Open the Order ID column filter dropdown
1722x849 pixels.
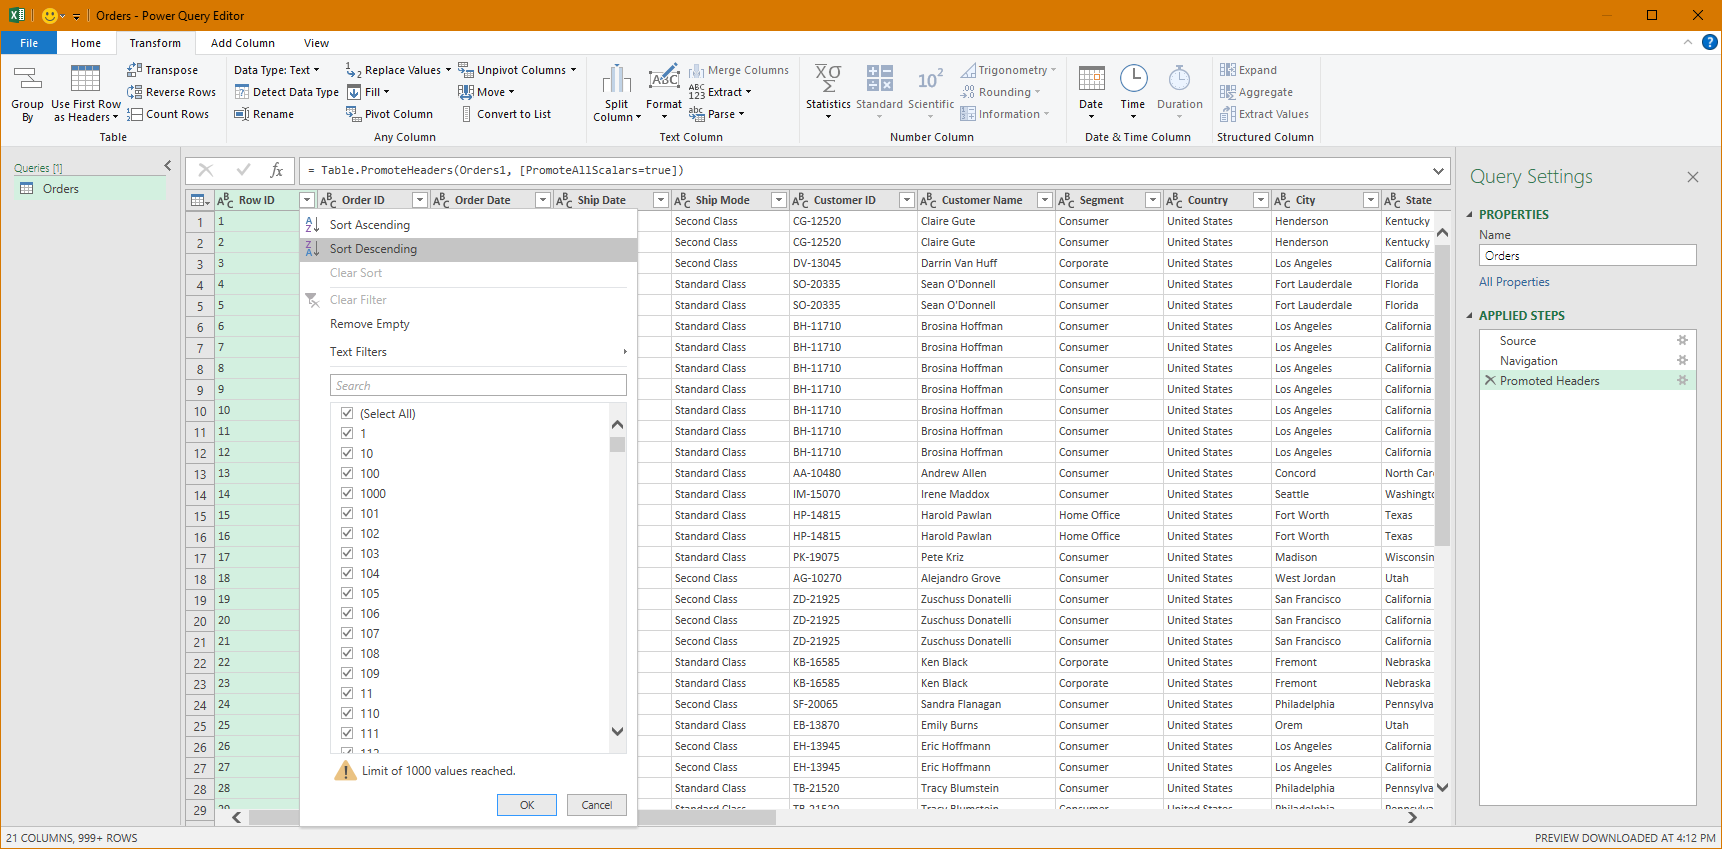(420, 200)
